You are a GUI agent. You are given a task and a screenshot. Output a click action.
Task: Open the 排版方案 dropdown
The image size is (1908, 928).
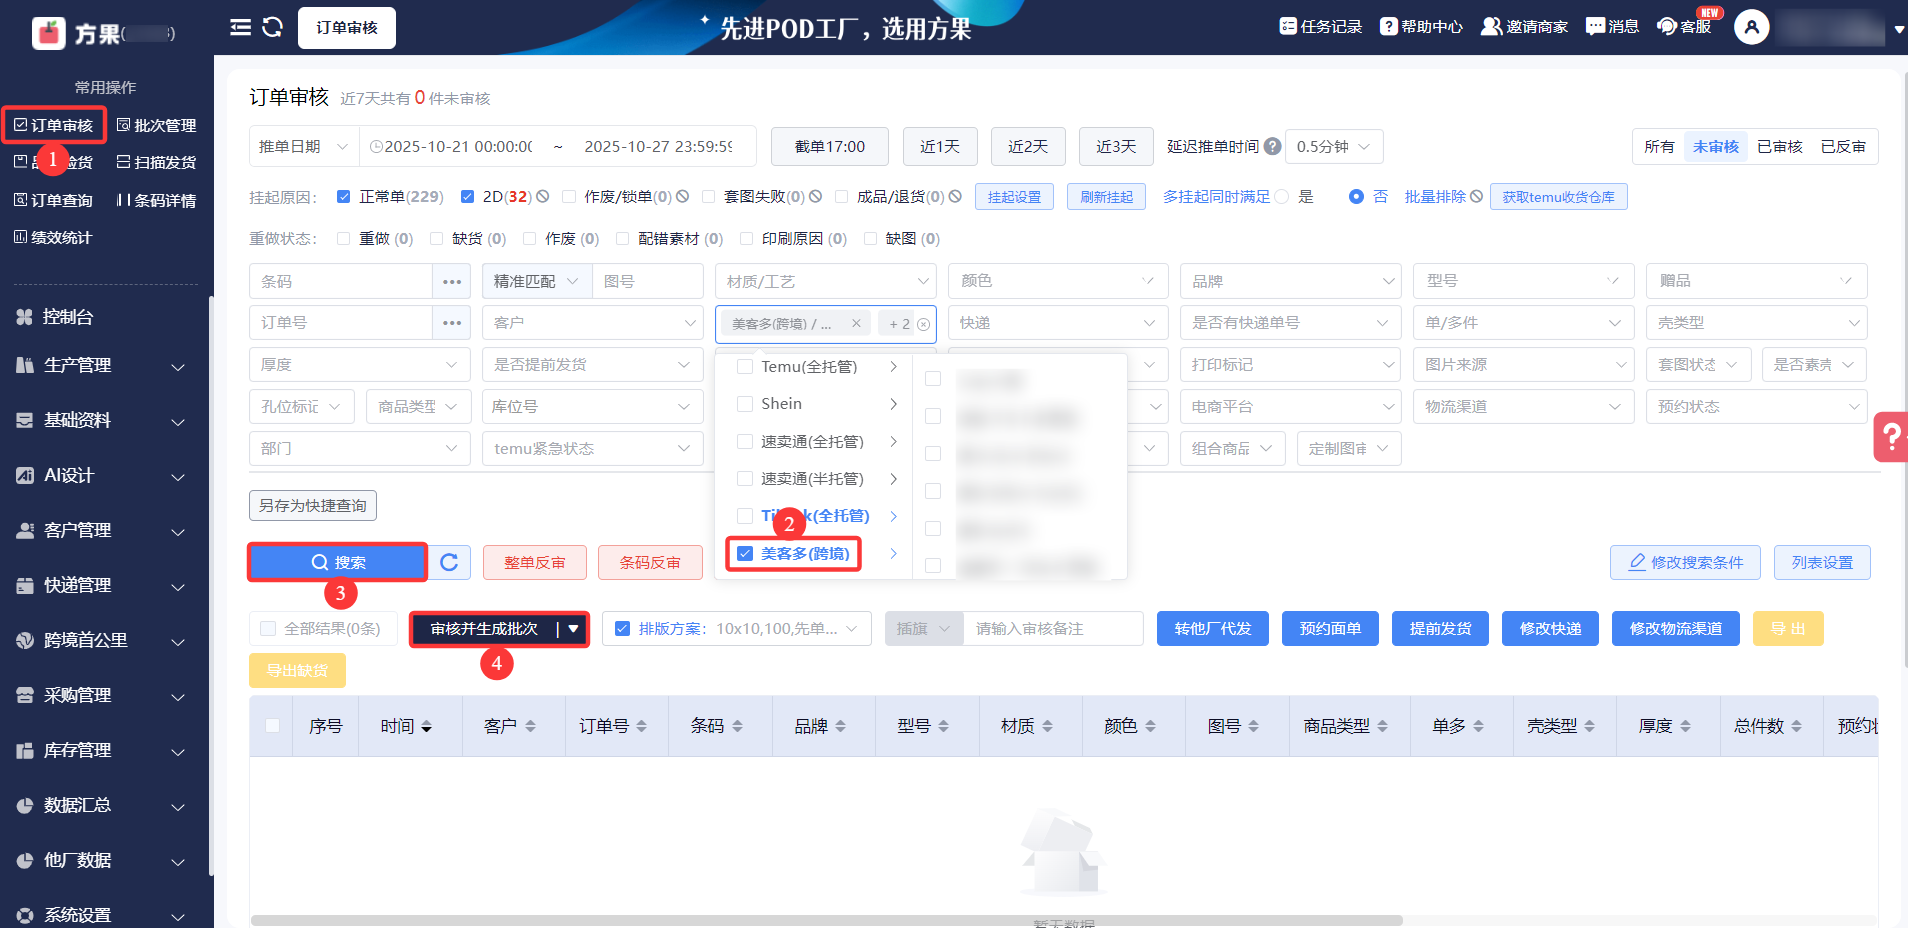click(737, 629)
